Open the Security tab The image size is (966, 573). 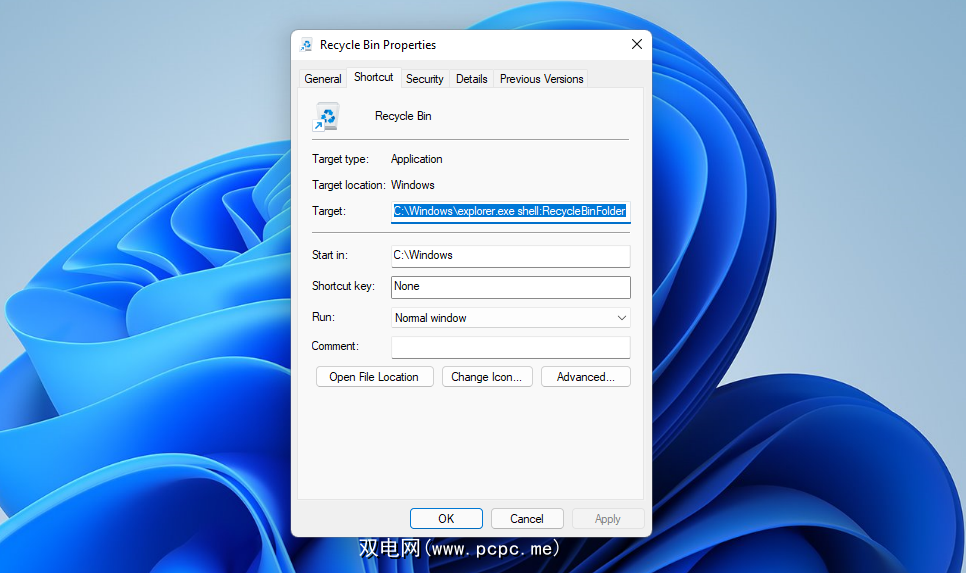[x=424, y=79]
